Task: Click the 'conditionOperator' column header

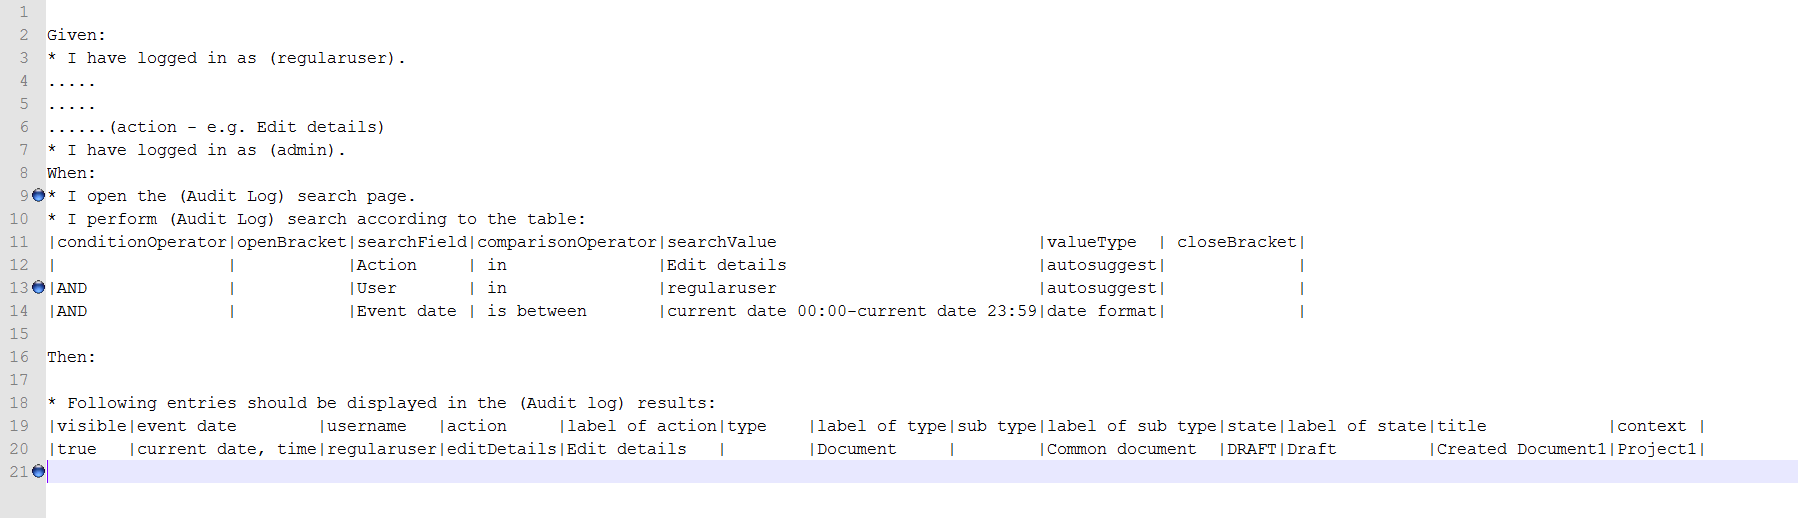Action: (142, 242)
